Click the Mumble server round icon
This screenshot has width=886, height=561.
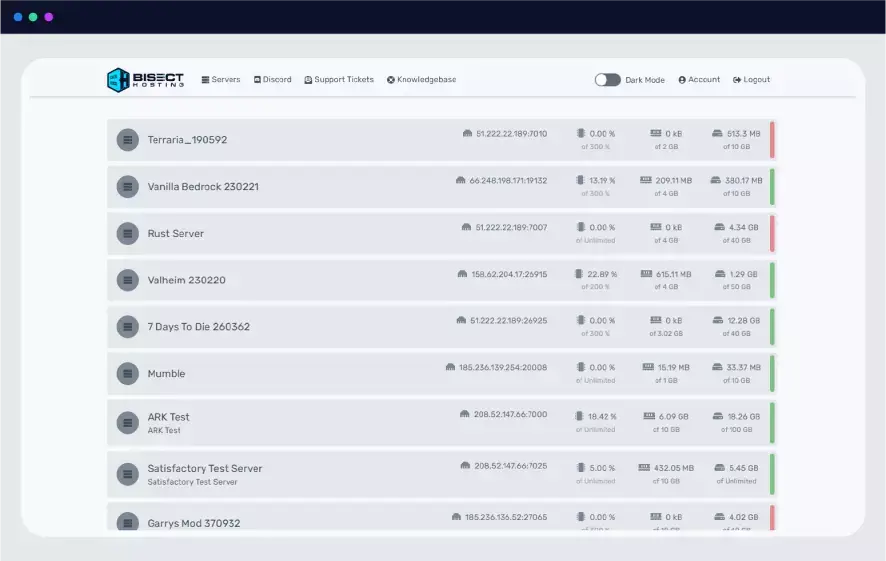click(x=128, y=373)
